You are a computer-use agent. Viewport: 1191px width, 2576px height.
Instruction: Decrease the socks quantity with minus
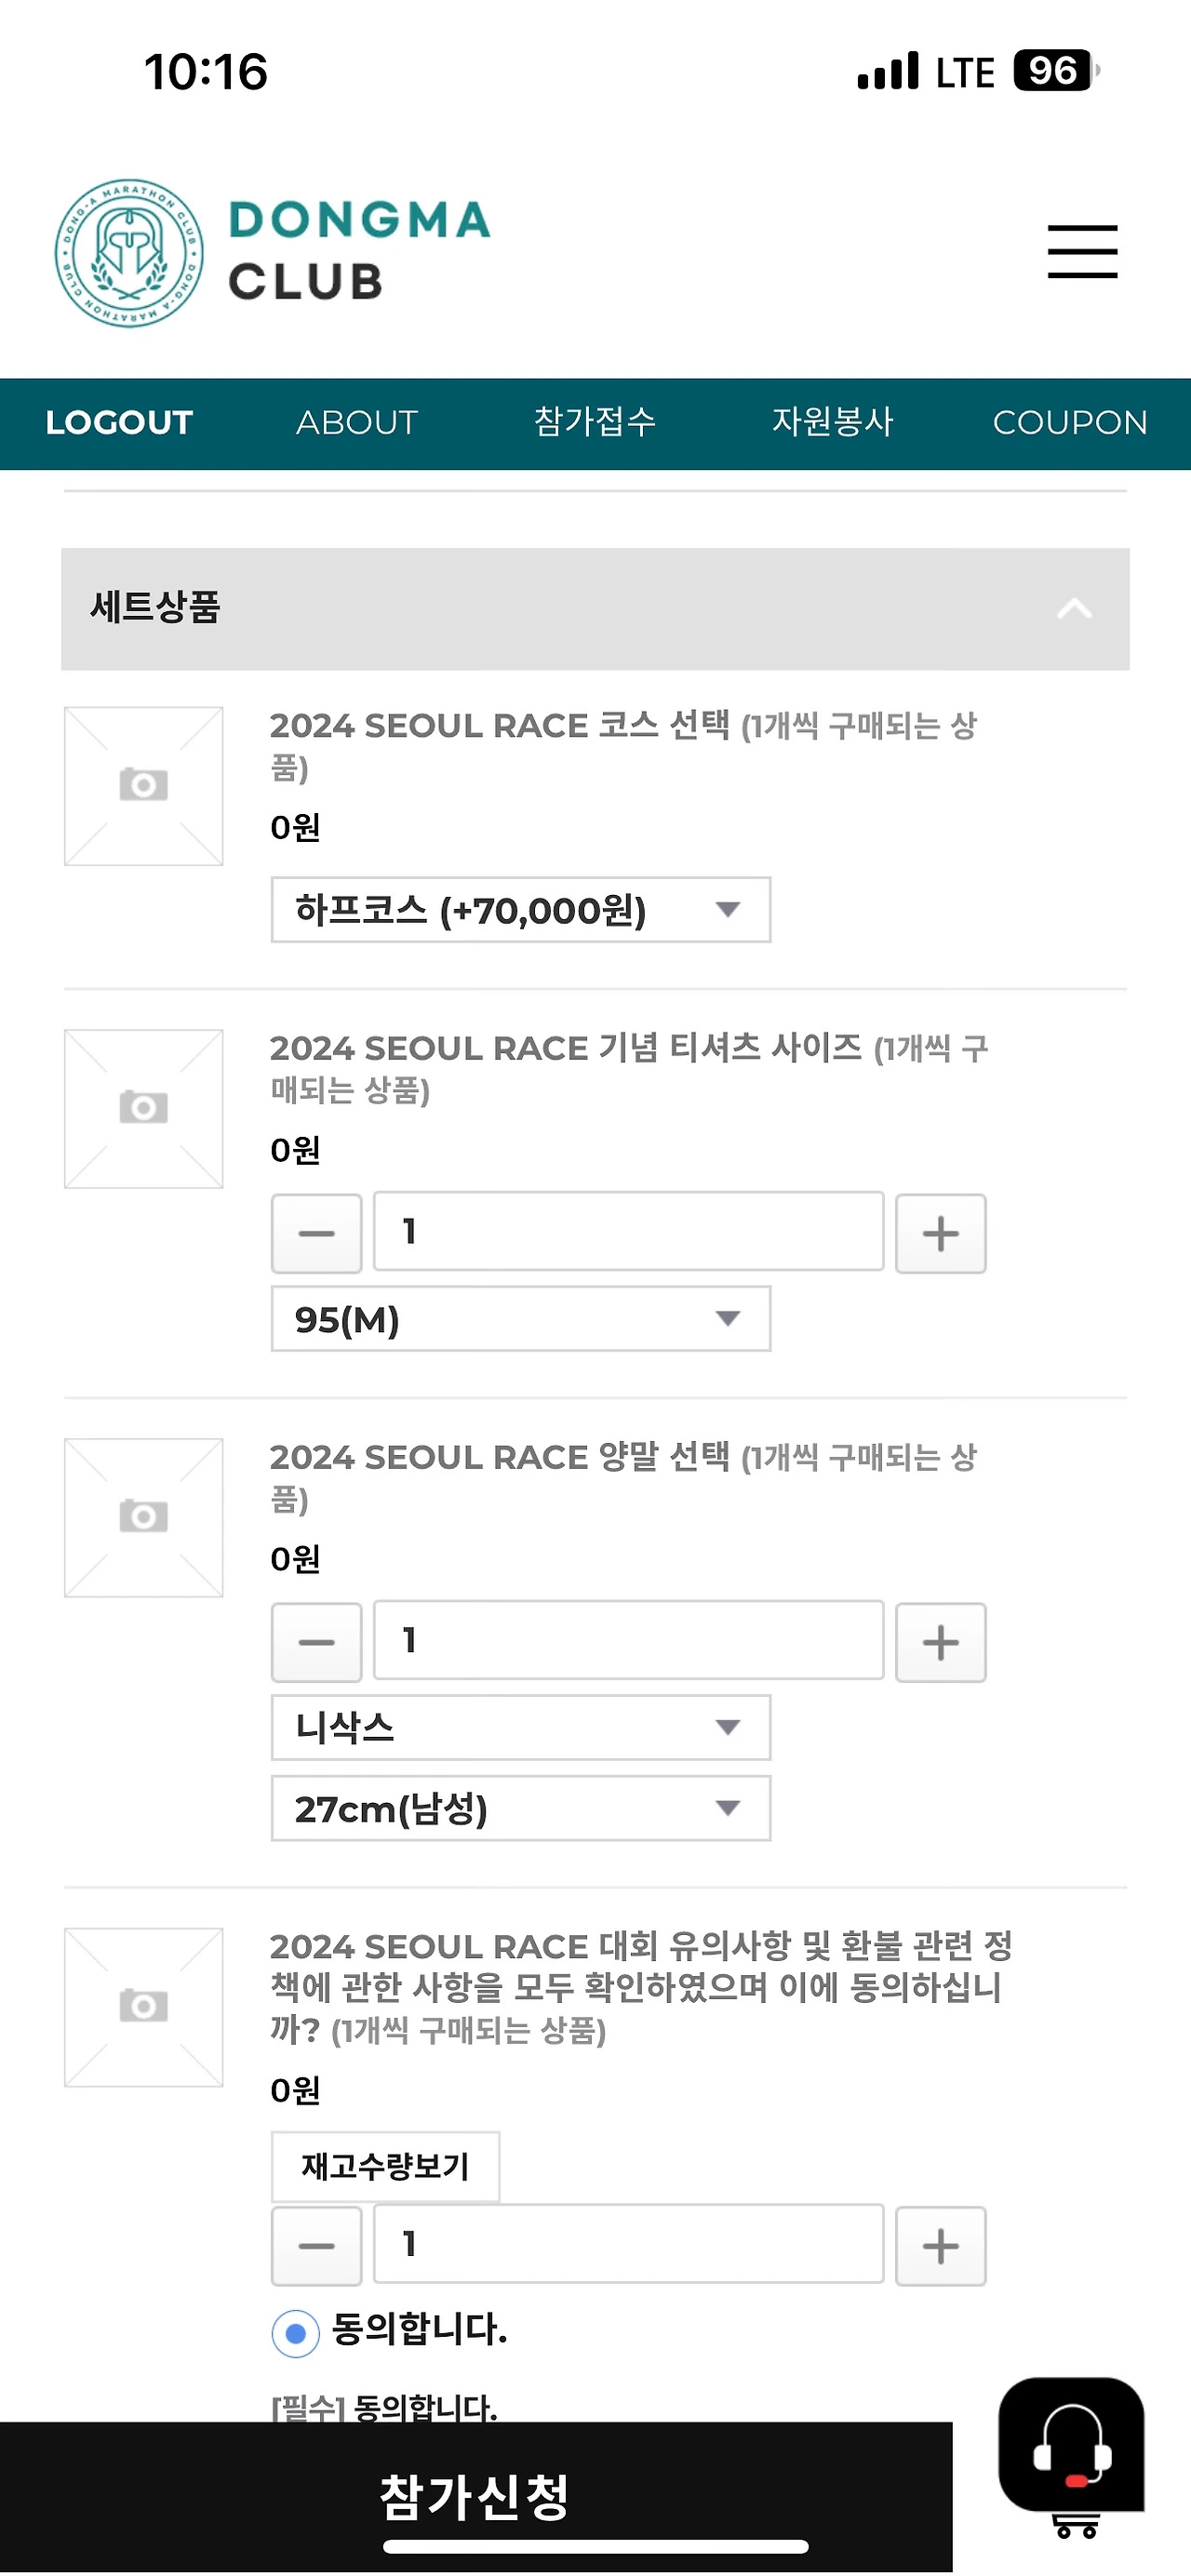[316, 1642]
